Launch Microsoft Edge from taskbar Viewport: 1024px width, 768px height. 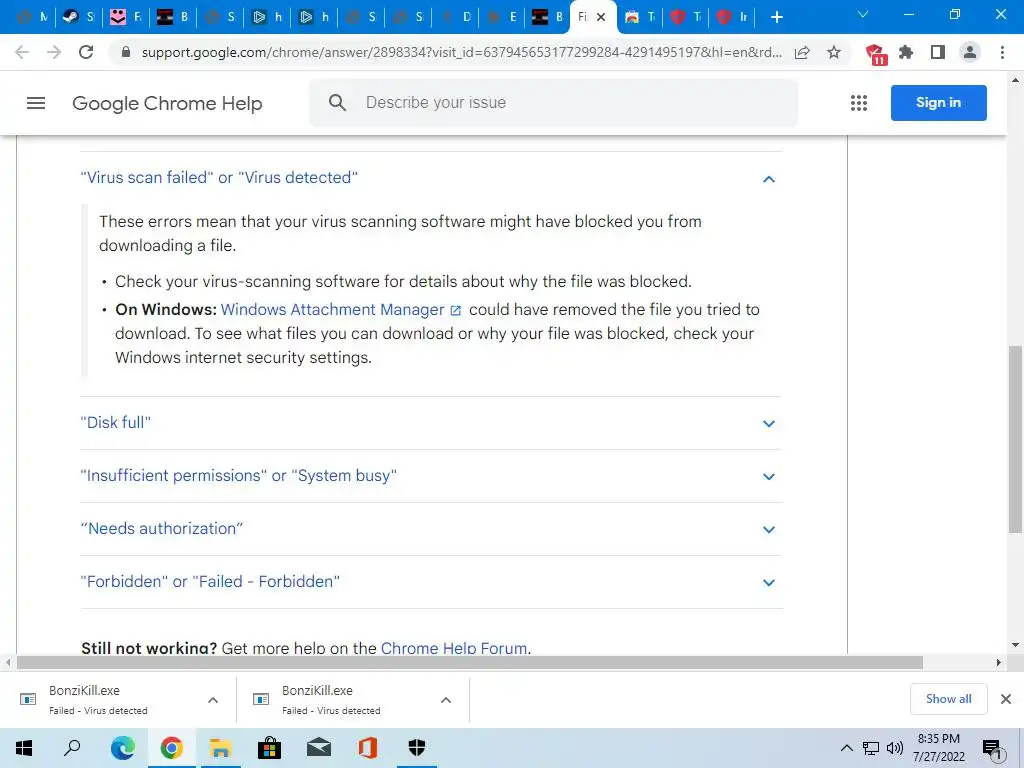point(122,748)
